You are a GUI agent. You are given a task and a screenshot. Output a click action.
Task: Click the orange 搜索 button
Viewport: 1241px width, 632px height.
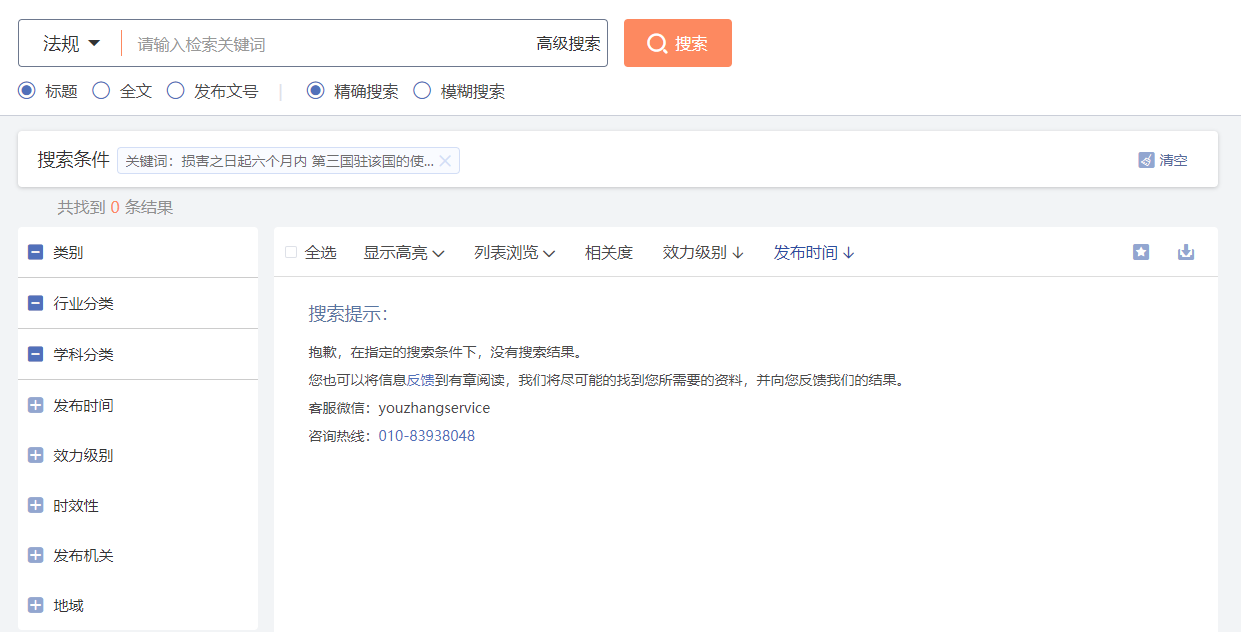click(677, 43)
